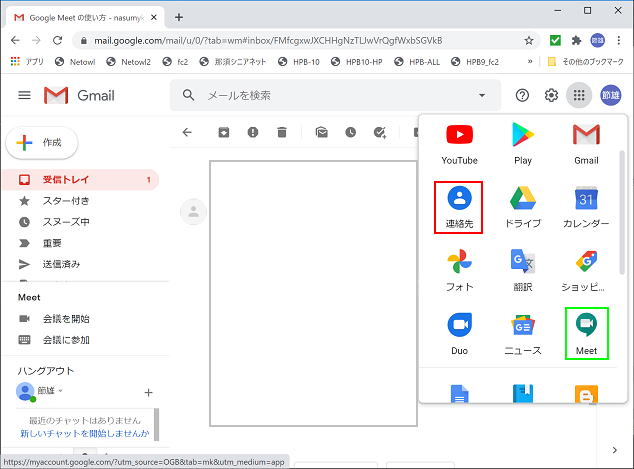
Task: Bookmark this page with star icon
Action: pyautogui.click(x=528, y=40)
